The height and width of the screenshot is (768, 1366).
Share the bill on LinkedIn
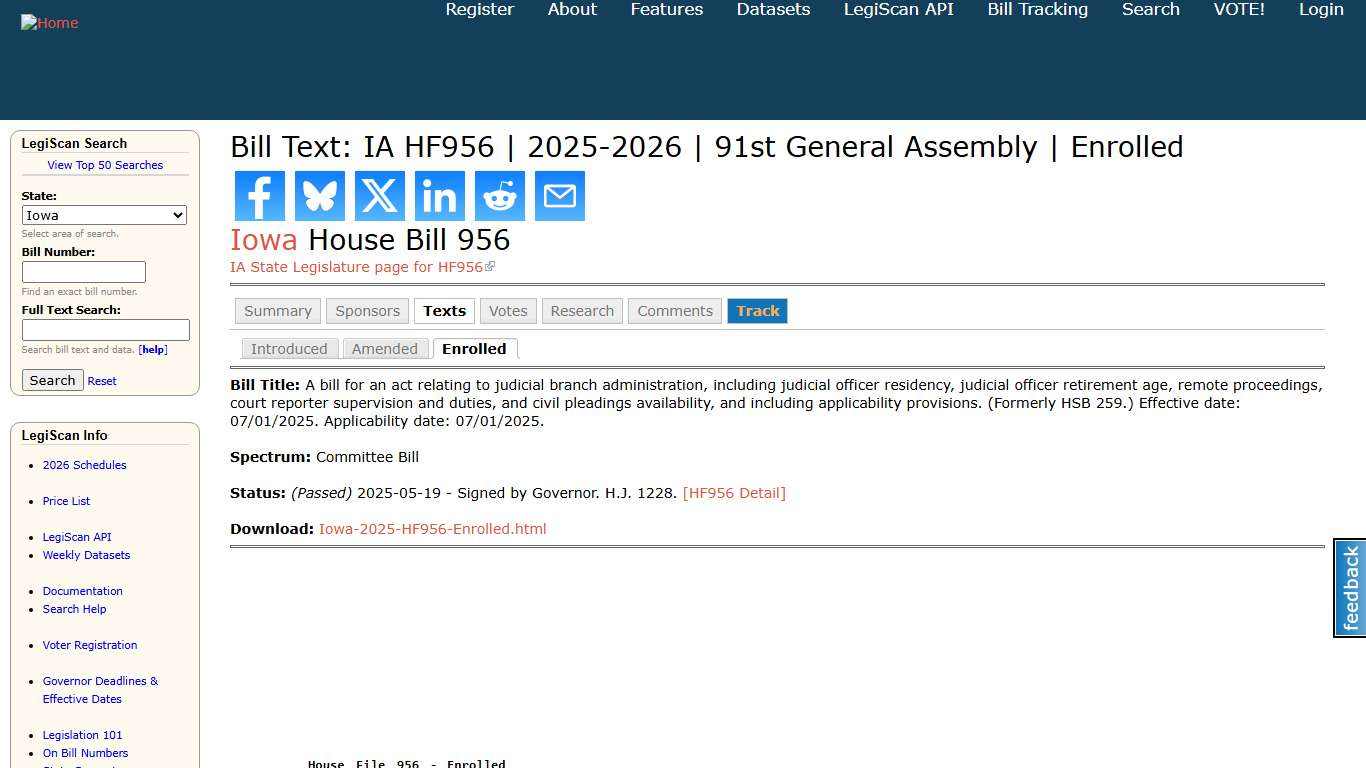(x=439, y=195)
